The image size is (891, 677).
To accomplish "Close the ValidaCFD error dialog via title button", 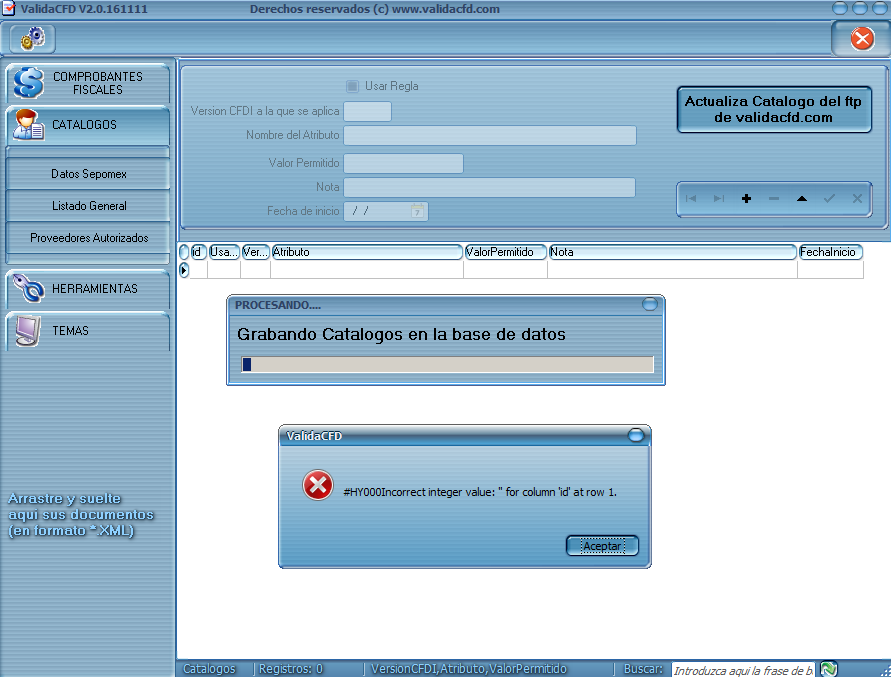I will point(636,435).
